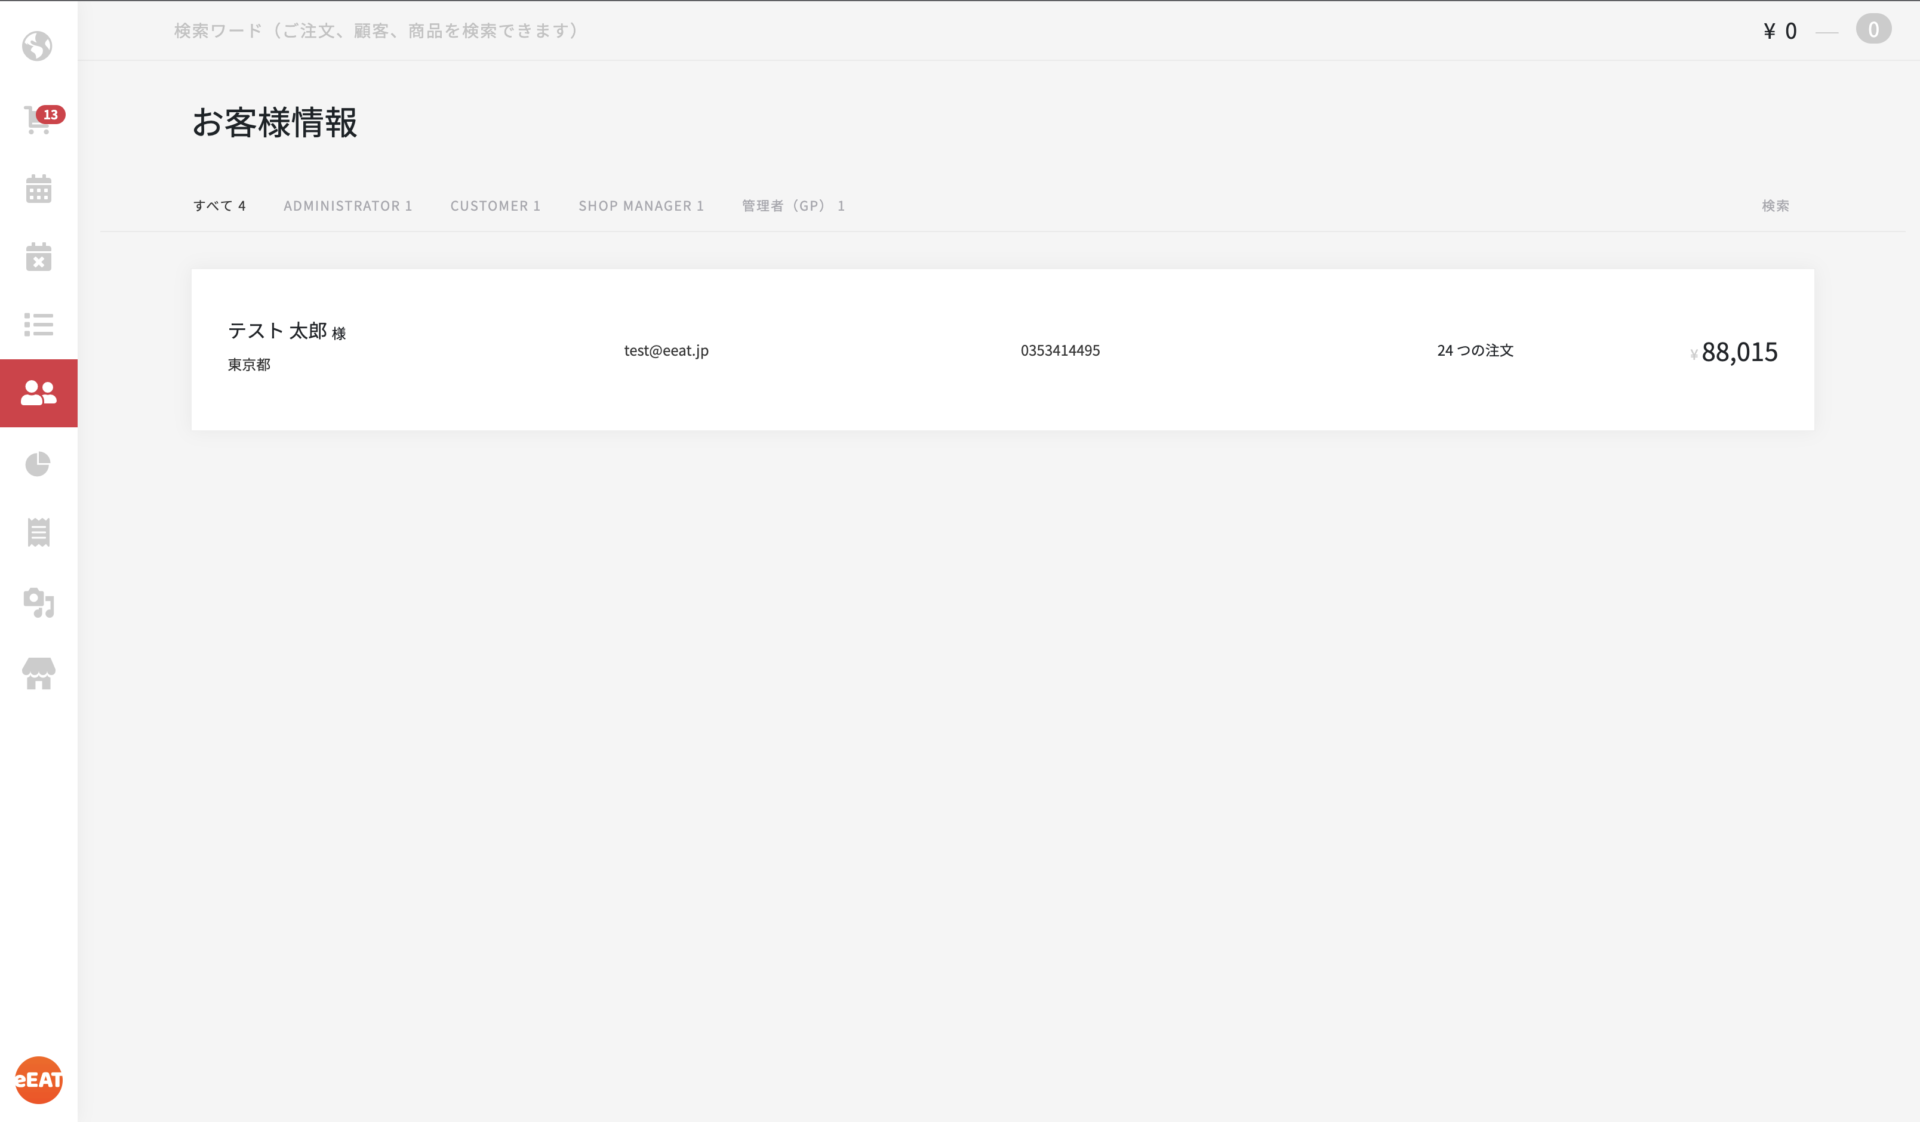Open the pie chart reports icon
This screenshot has height=1122, width=1920.
click(x=38, y=464)
